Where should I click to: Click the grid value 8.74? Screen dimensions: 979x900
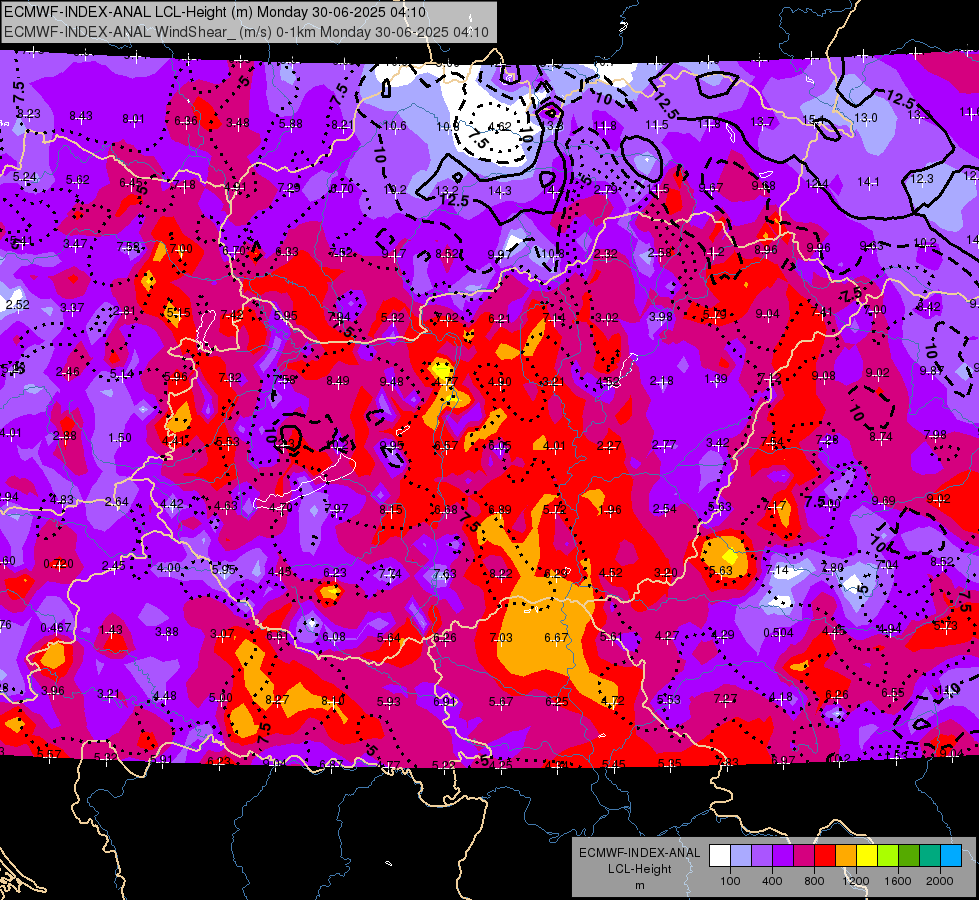pyautogui.click(x=881, y=437)
